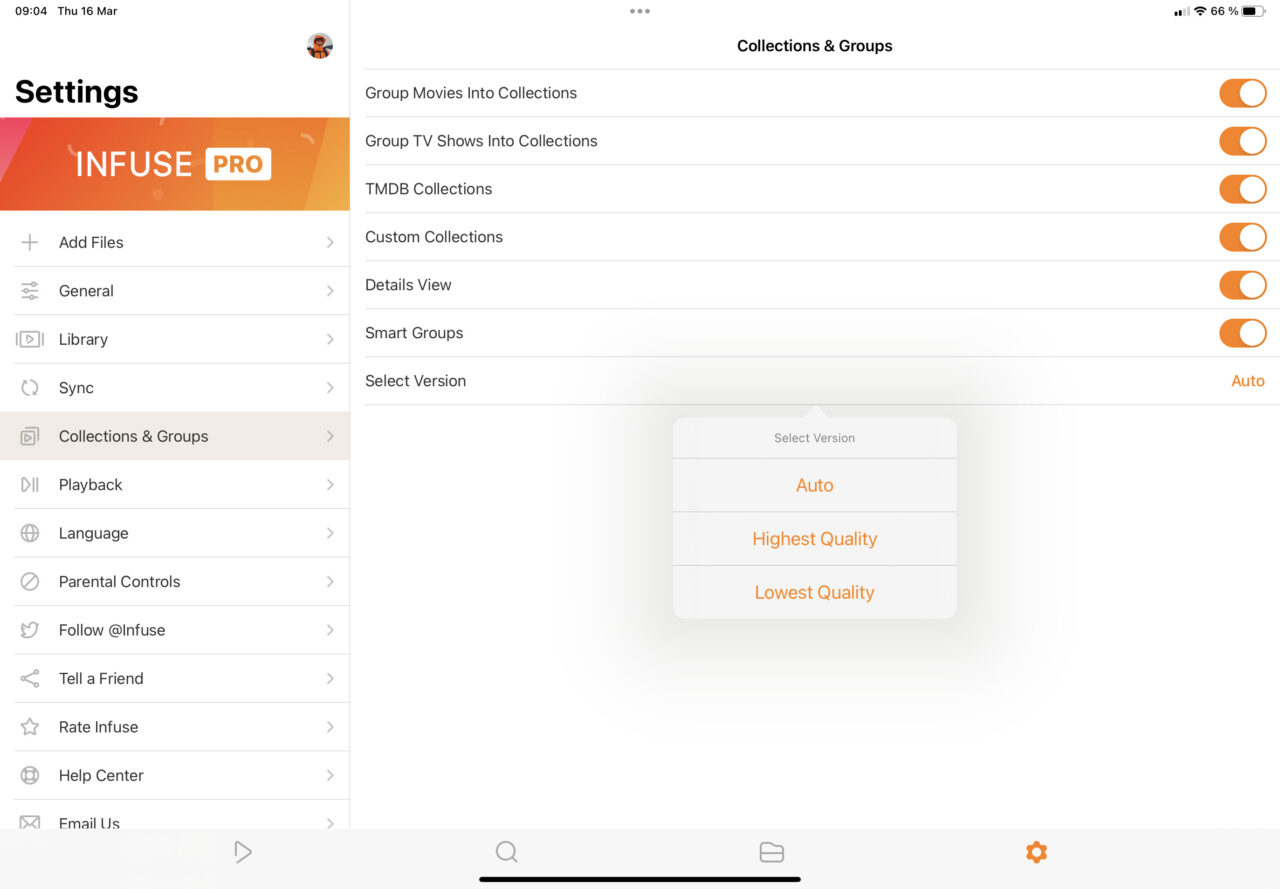Open Email Us label

click(x=89, y=823)
